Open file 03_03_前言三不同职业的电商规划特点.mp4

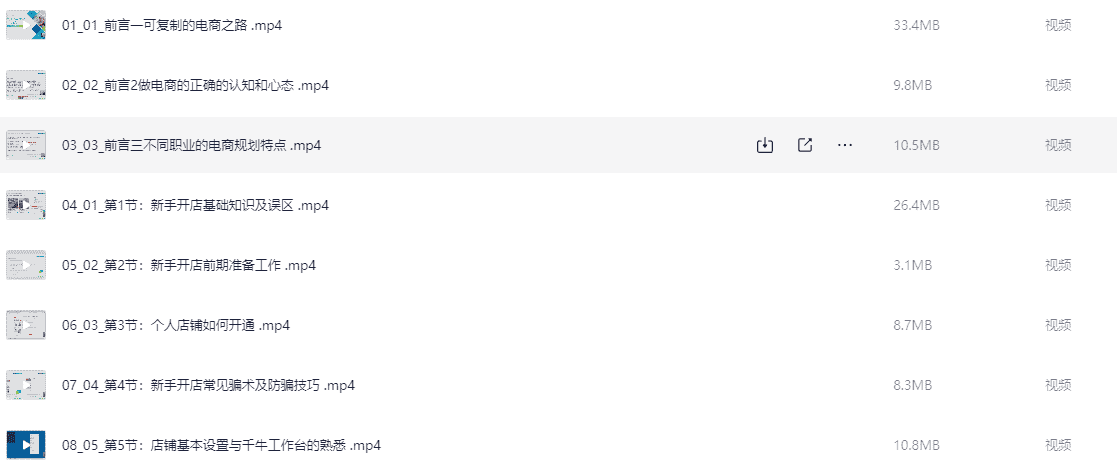[191, 145]
